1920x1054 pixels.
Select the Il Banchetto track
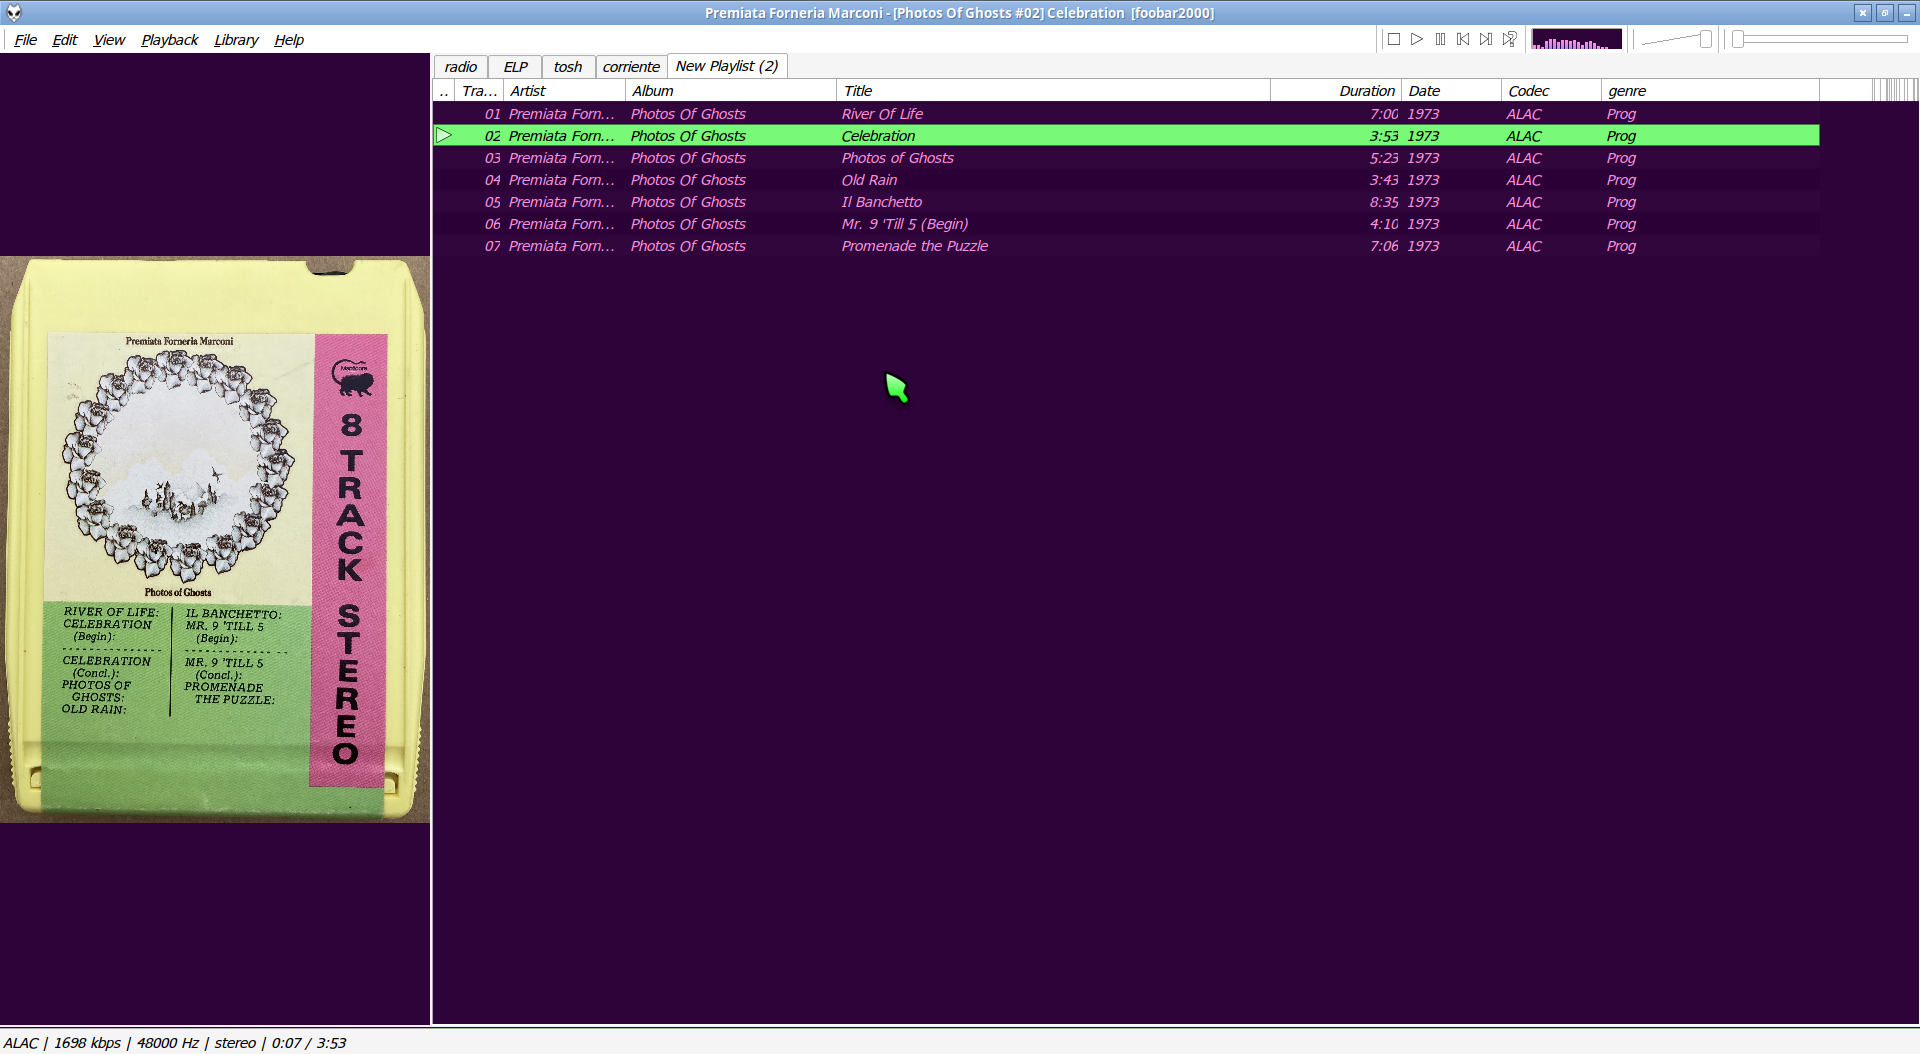1126,202
